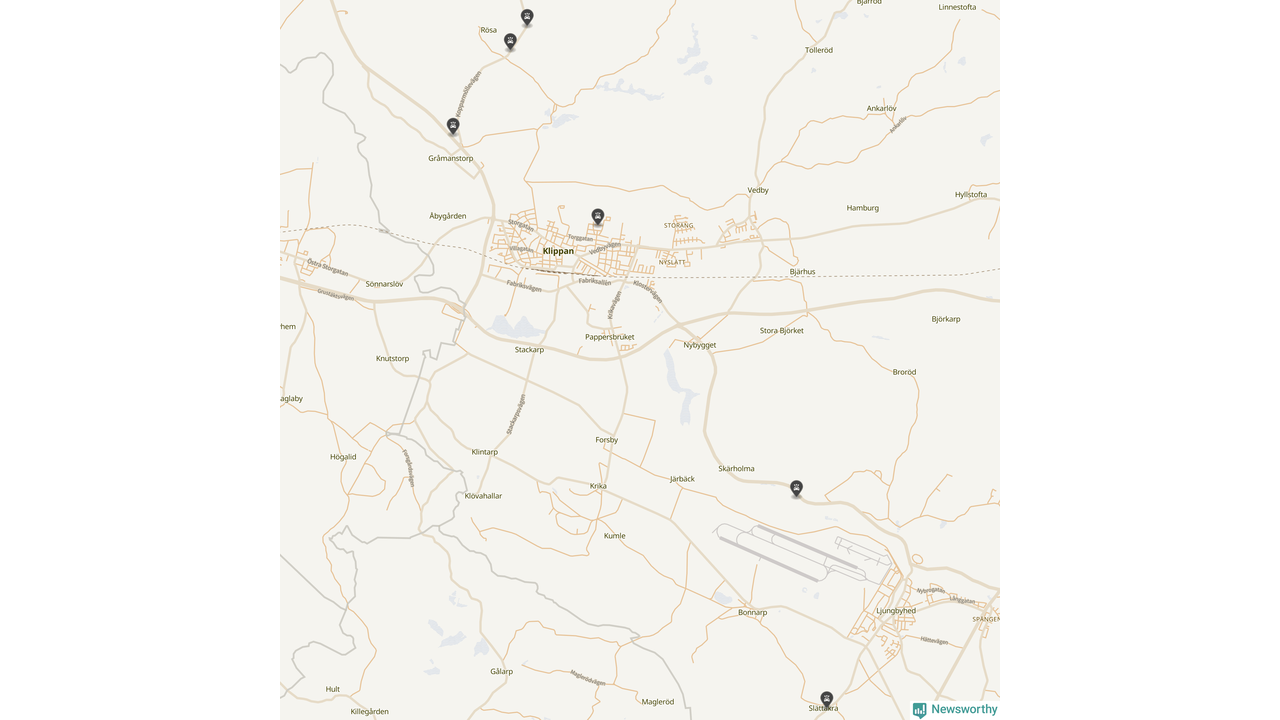This screenshot has width=1280, height=720.
Task: Select the Pappersbruket place label
Action: (610, 337)
